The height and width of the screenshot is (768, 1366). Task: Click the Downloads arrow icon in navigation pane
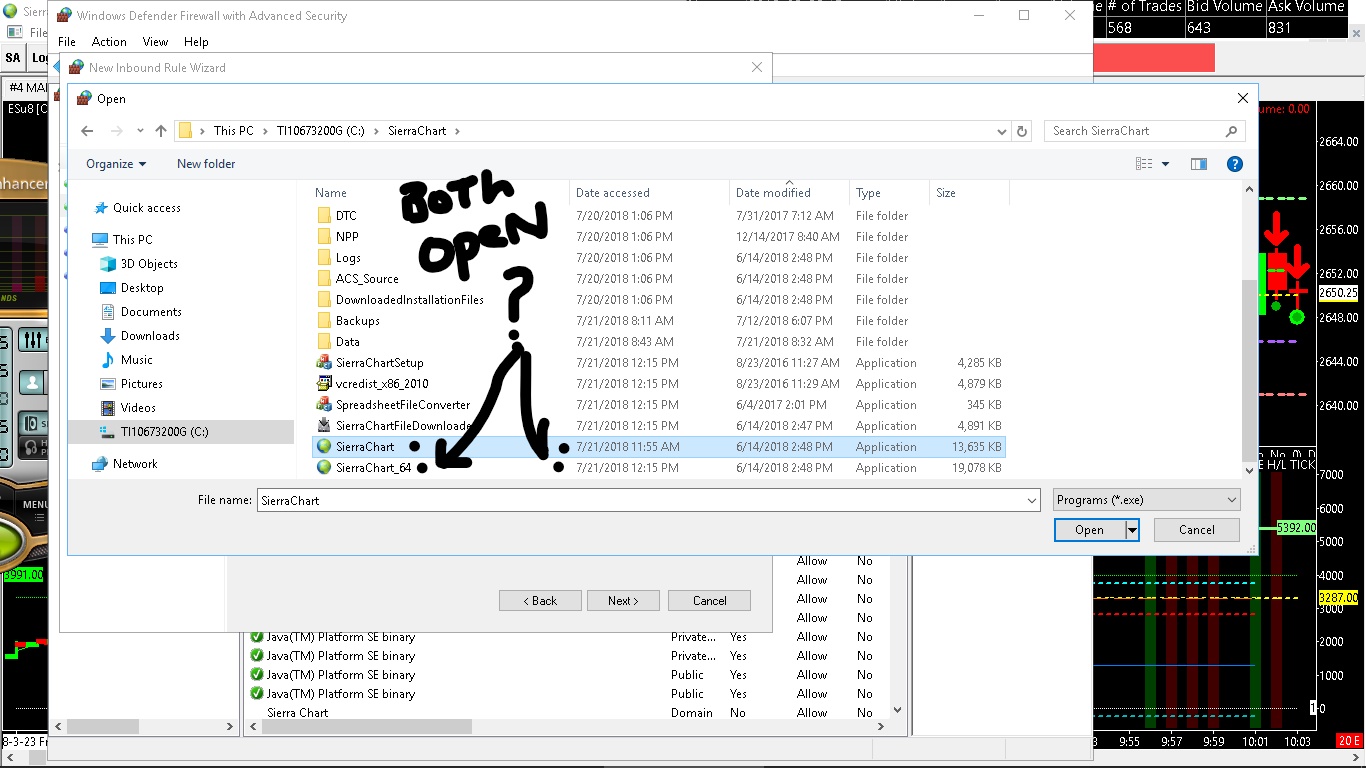pos(108,336)
